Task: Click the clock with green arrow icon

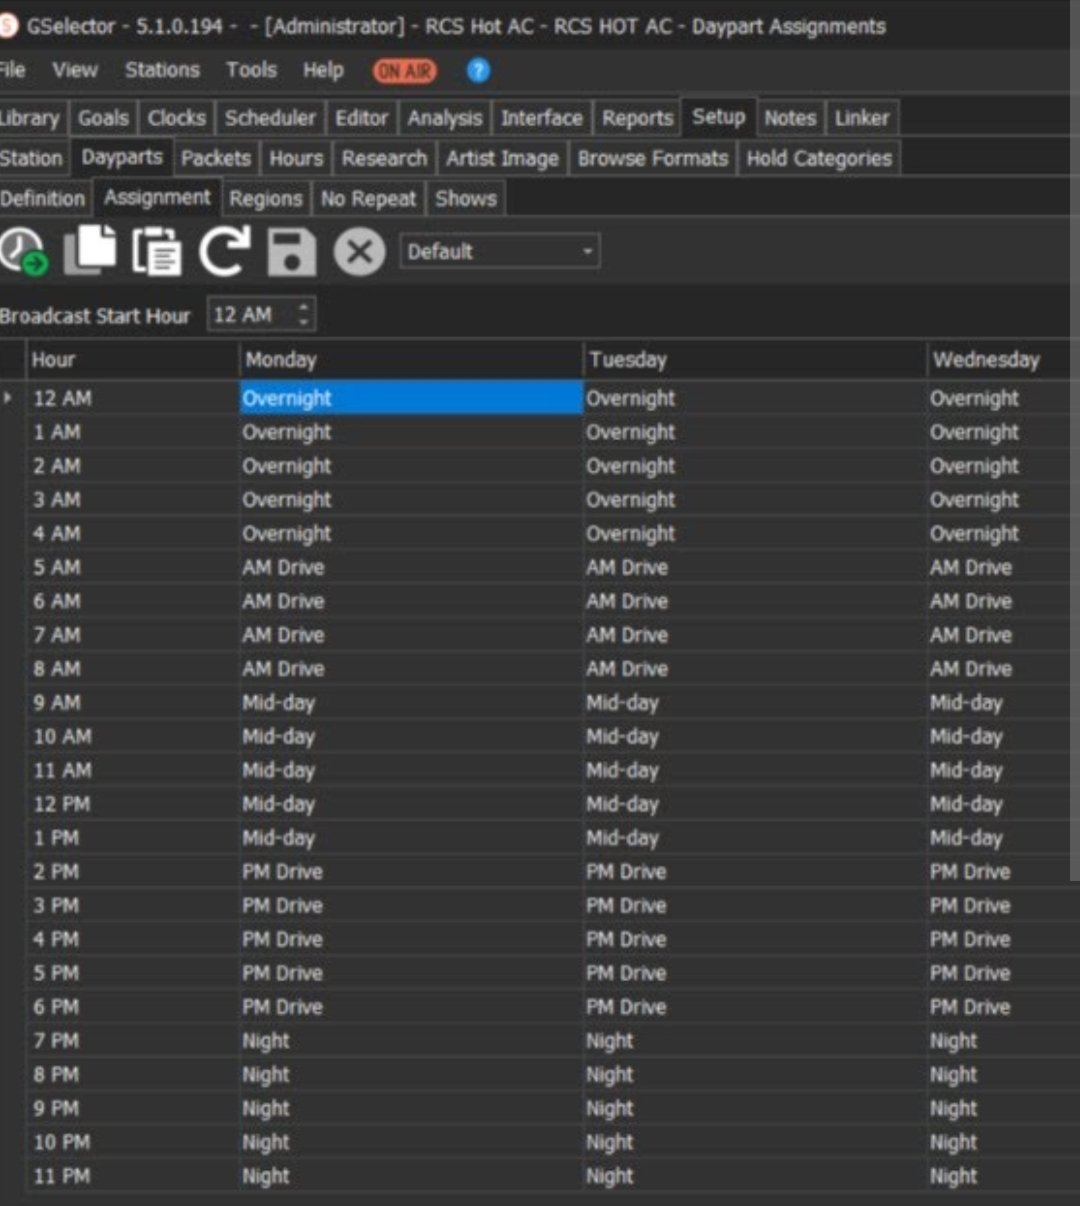Action: click(x=24, y=251)
